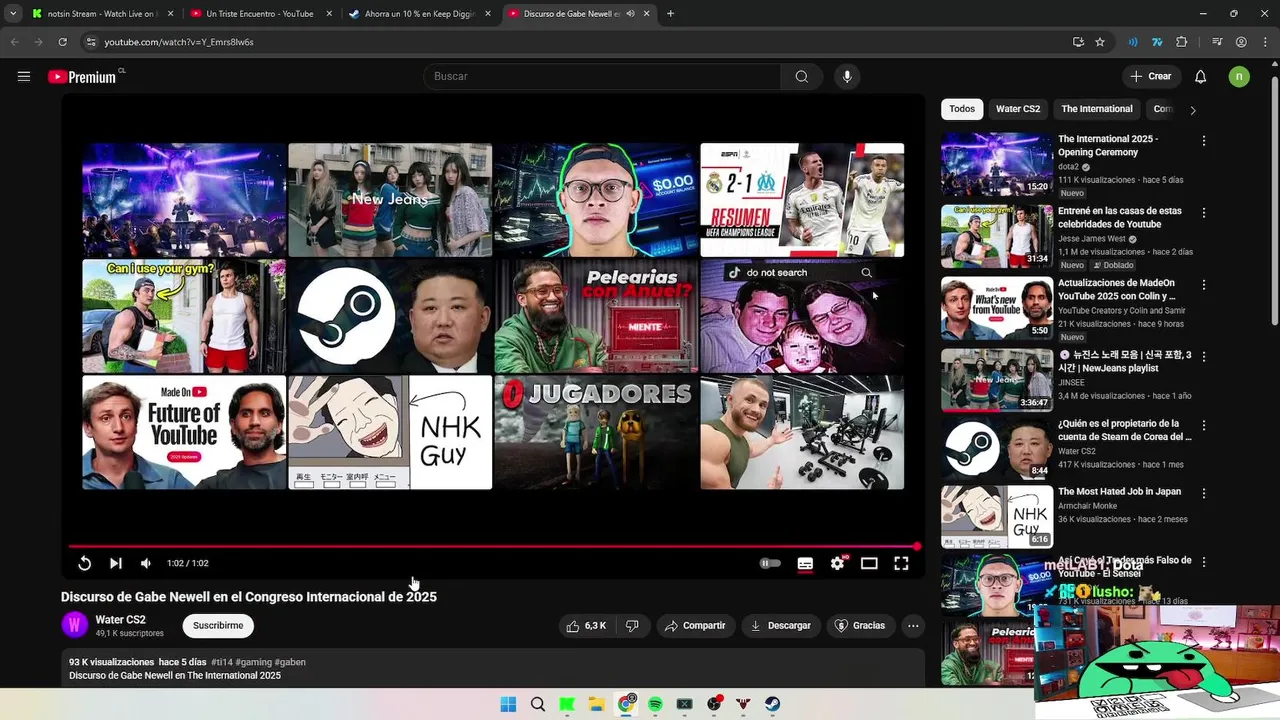Open The International 2025 Opening Ceremony sidebar thumbnail
The height and width of the screenshot is (720, 1280).
997,164
